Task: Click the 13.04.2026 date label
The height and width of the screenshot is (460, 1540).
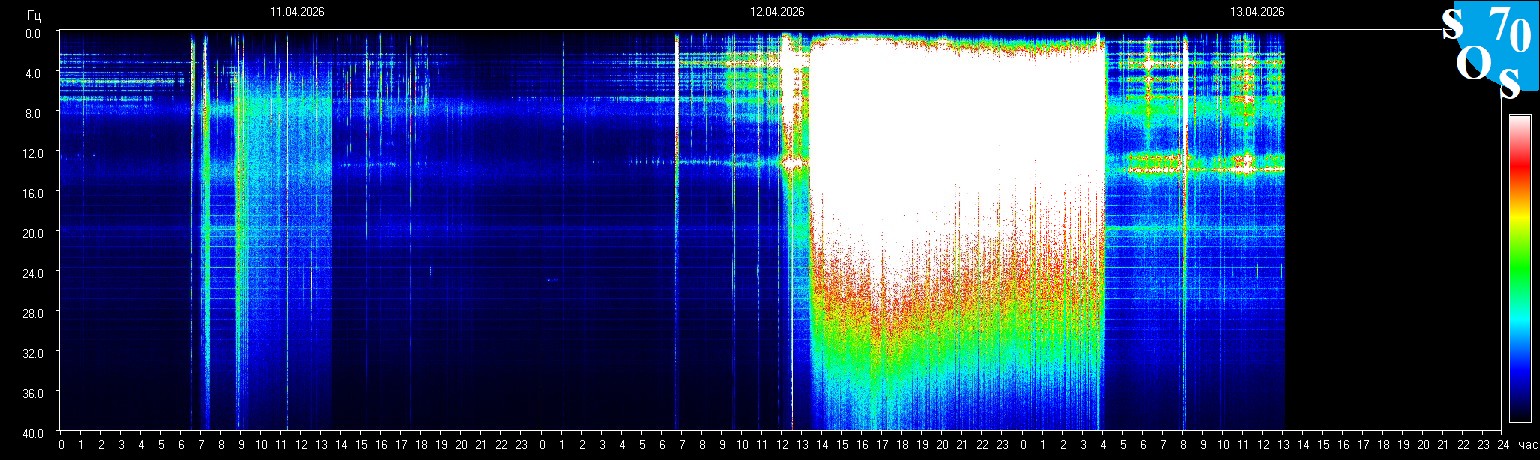Action: click(x=1257, y=12)
